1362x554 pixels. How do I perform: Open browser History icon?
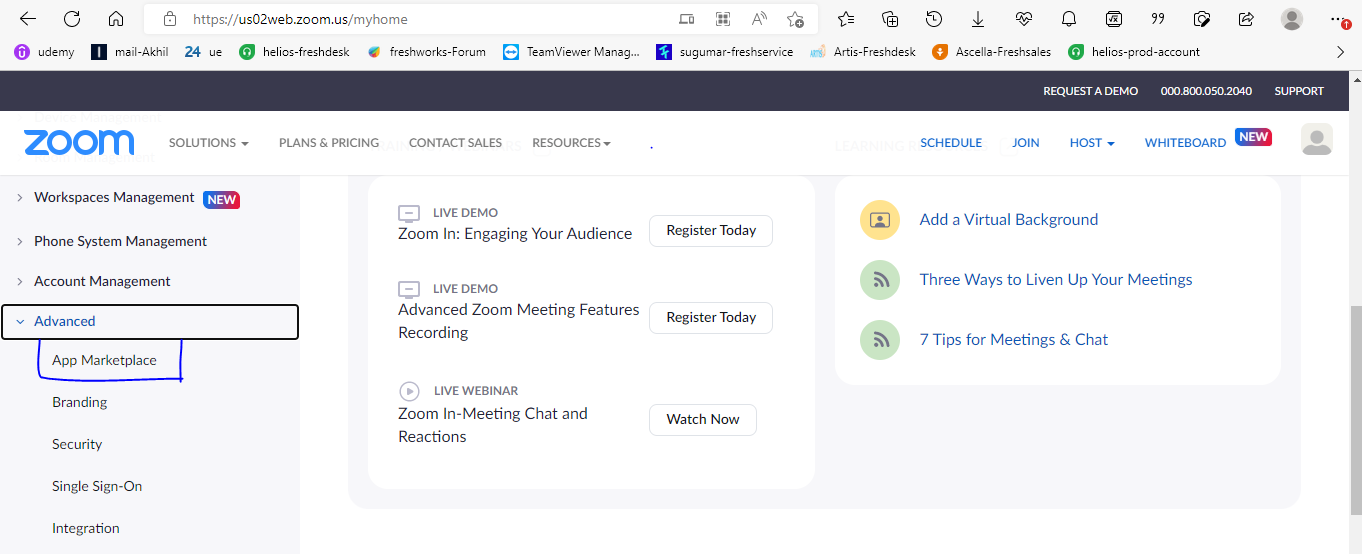934,19
